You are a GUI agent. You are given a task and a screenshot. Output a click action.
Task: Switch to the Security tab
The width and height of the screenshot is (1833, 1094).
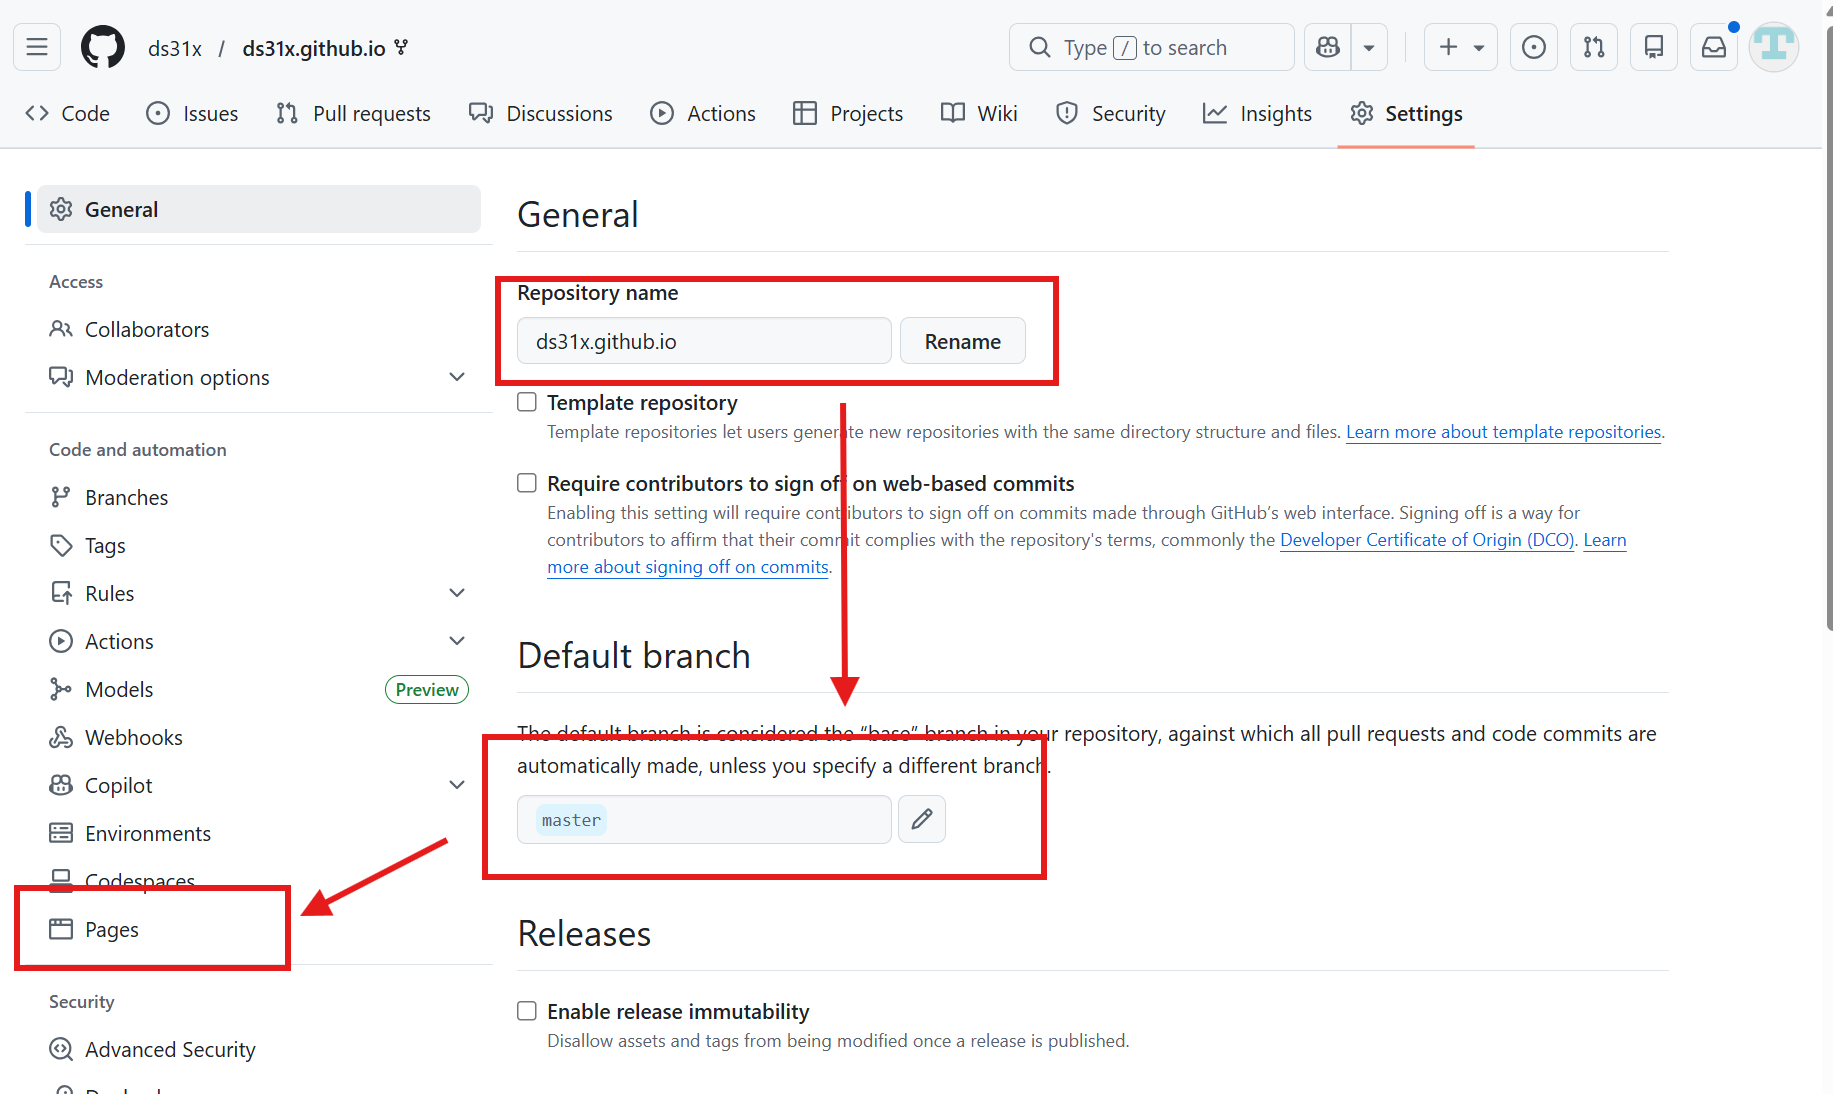point(1111,113)
